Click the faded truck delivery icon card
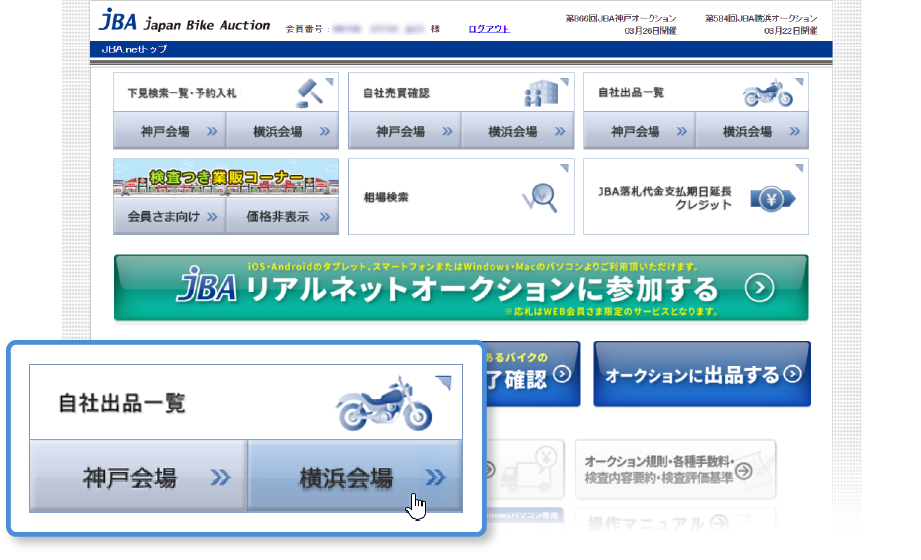The height and width of the screenshot is (560, 921). [525, 469]
